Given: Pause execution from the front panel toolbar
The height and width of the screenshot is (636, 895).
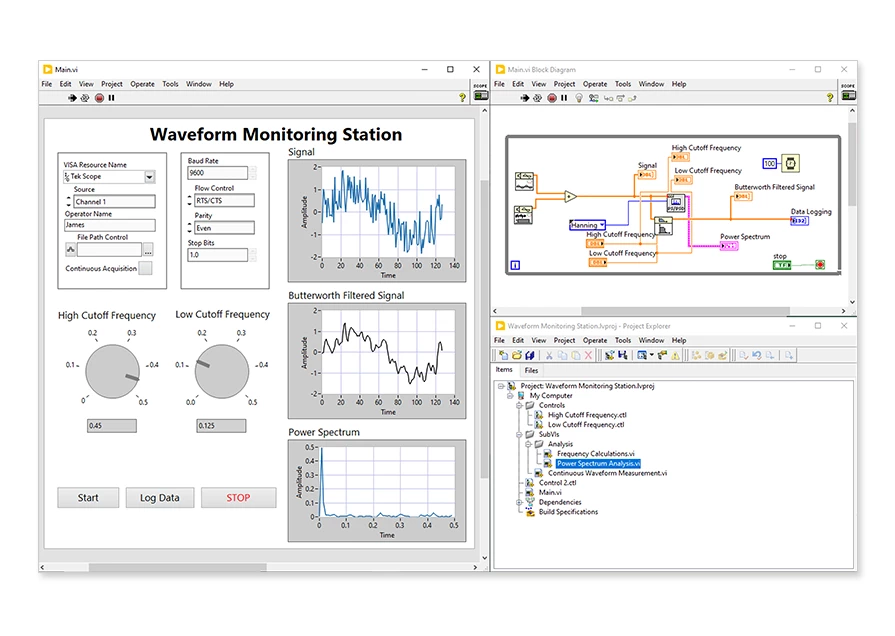Looking at the screenshot, I should coord(112,98).
